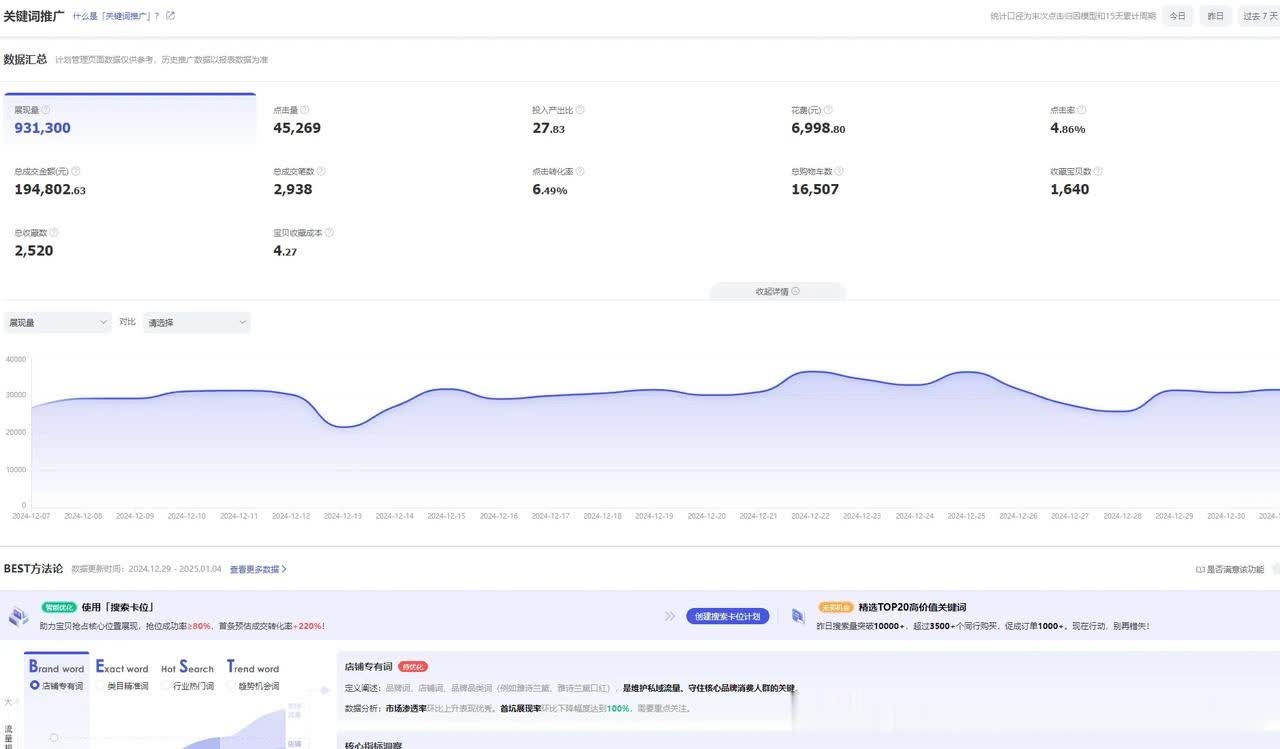Click the 待优化 red badge beside 店铺专有词
This screenshot has width=1280, height=749.
pos(413,666)
